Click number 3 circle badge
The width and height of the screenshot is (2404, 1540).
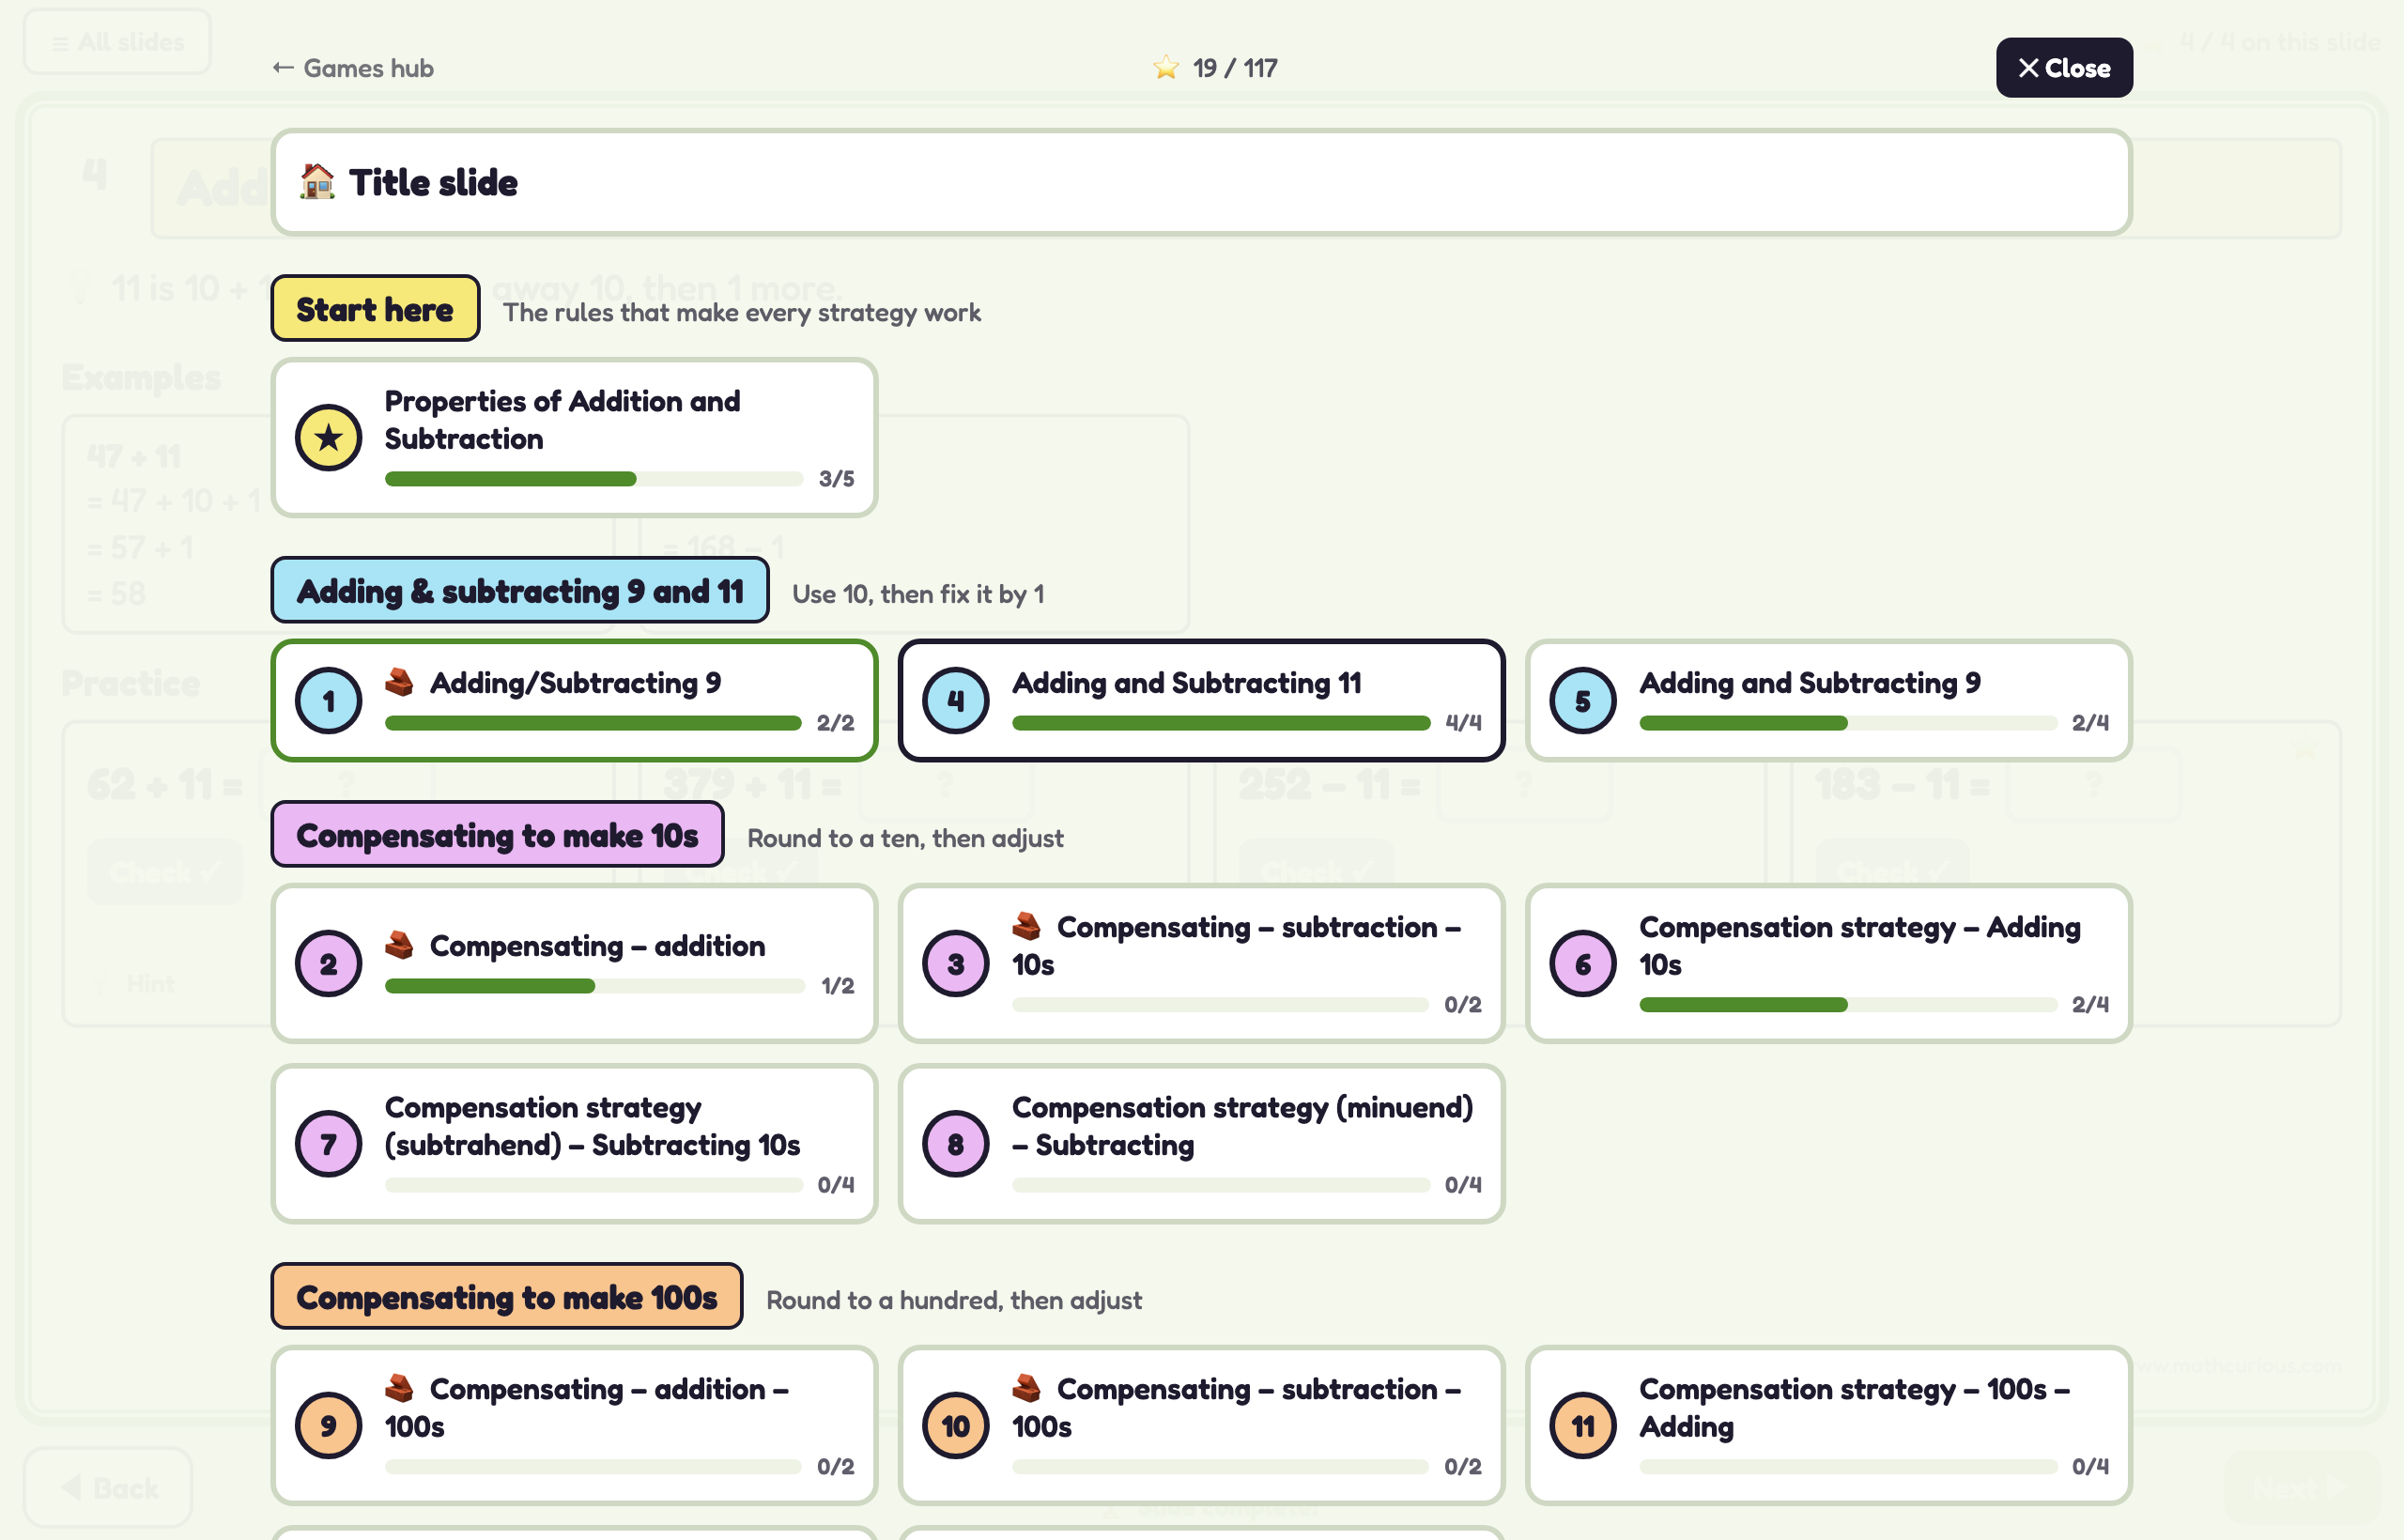pyautogui.click(x=955, y=964)
